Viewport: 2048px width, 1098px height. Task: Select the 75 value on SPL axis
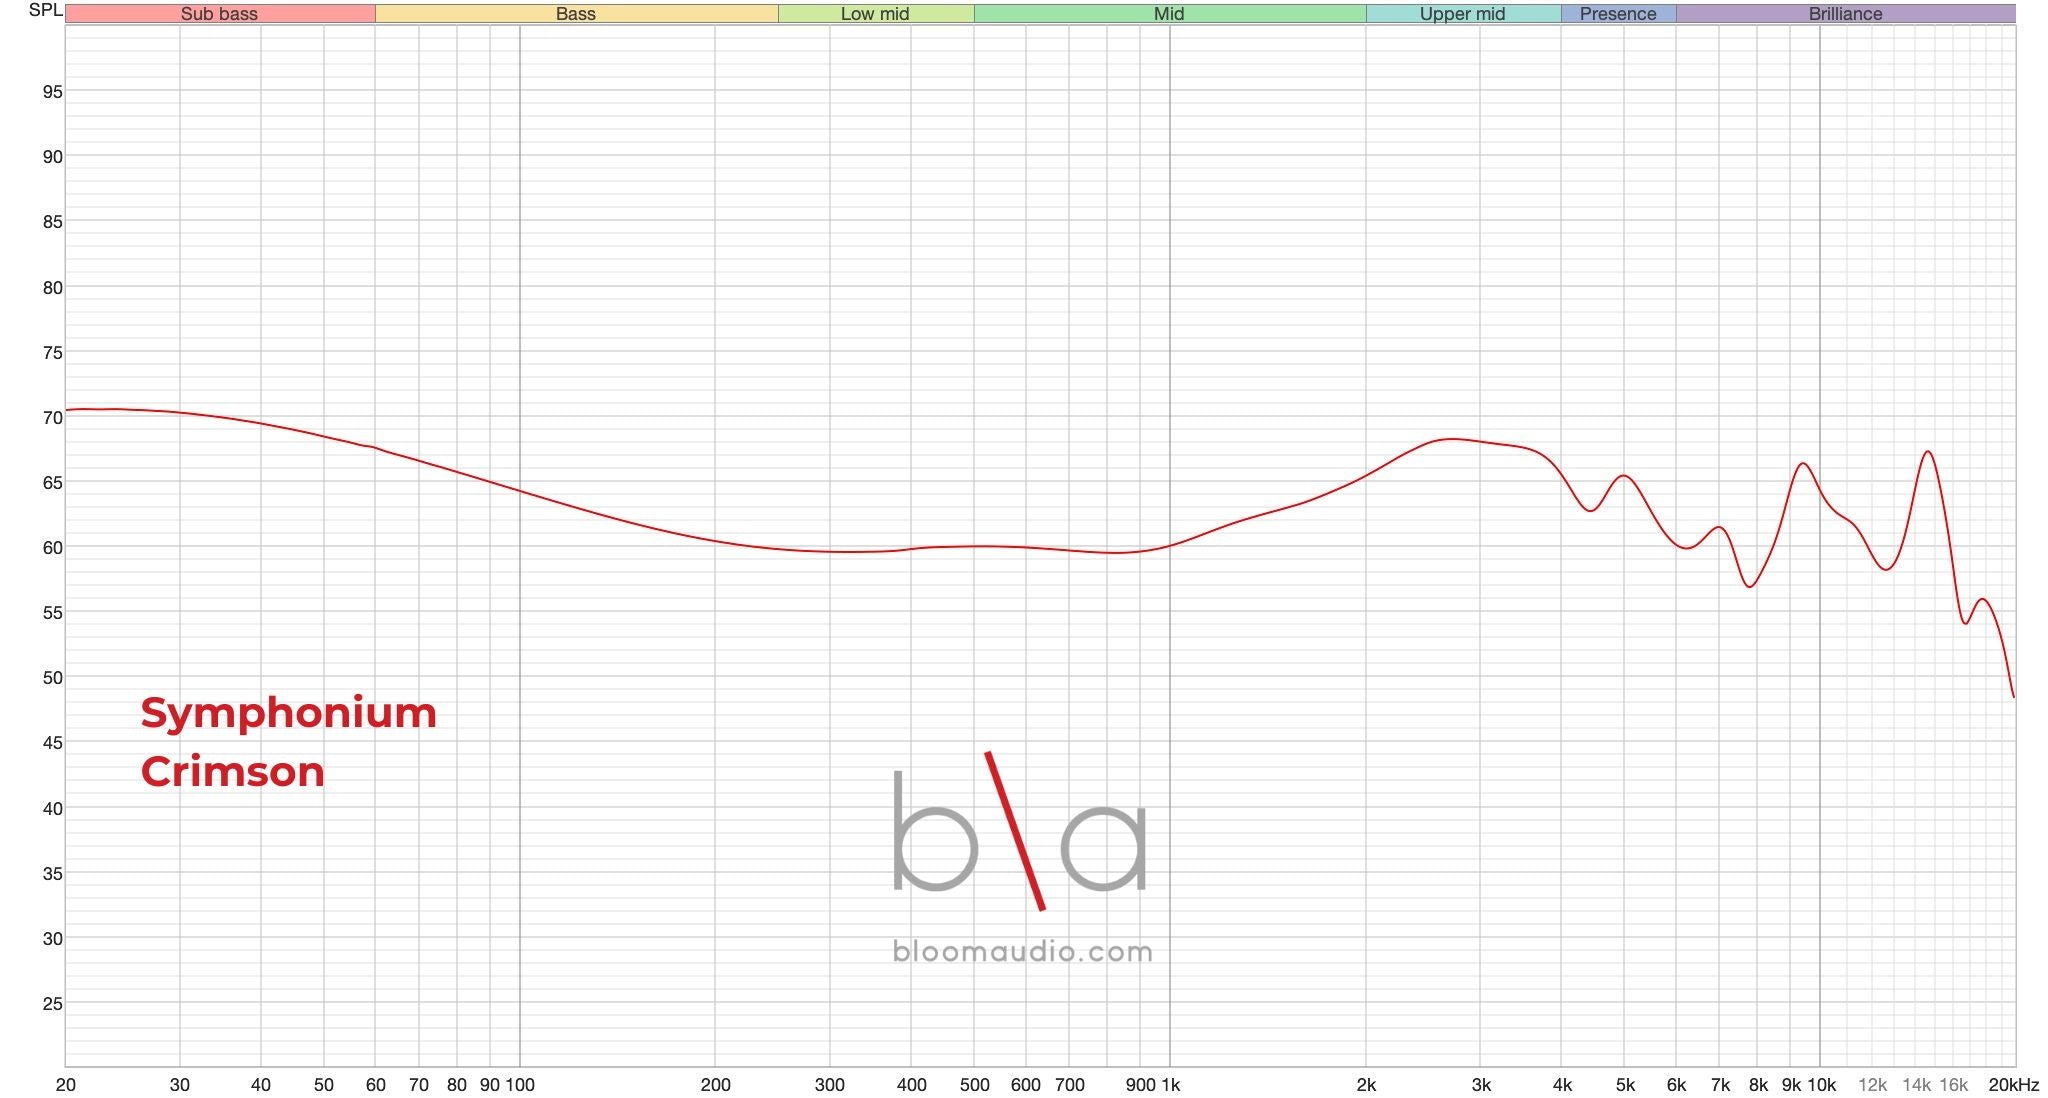(52, 353)
